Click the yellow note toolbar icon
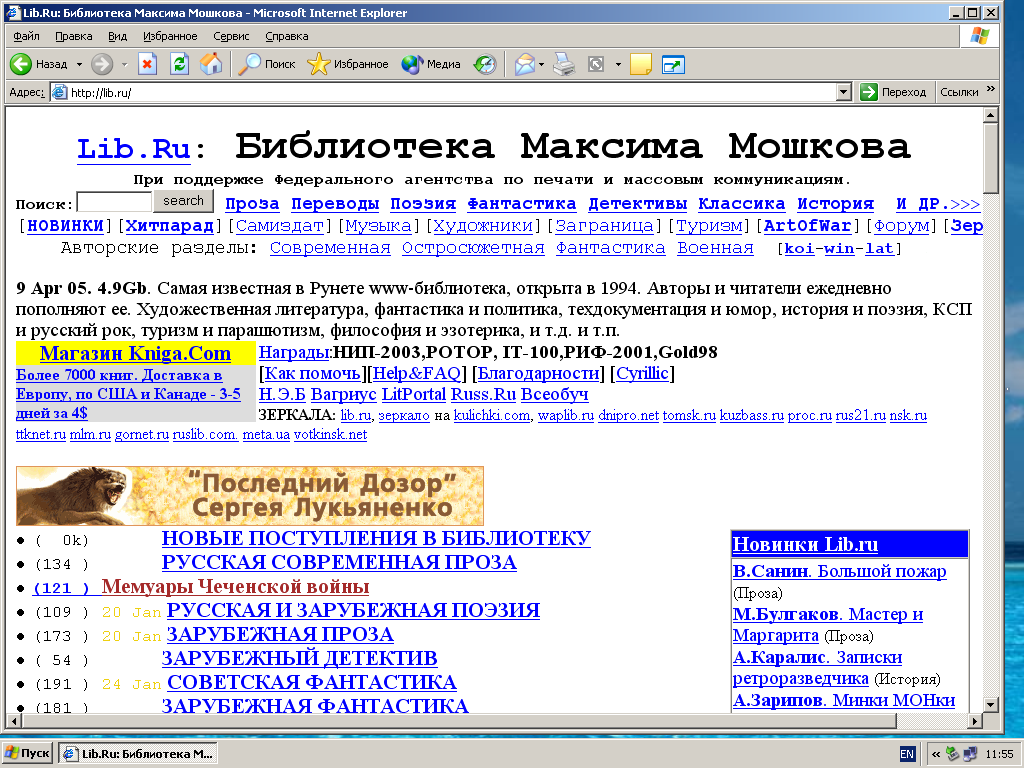Screen dimensions: 1024x768 pos(641,64)
